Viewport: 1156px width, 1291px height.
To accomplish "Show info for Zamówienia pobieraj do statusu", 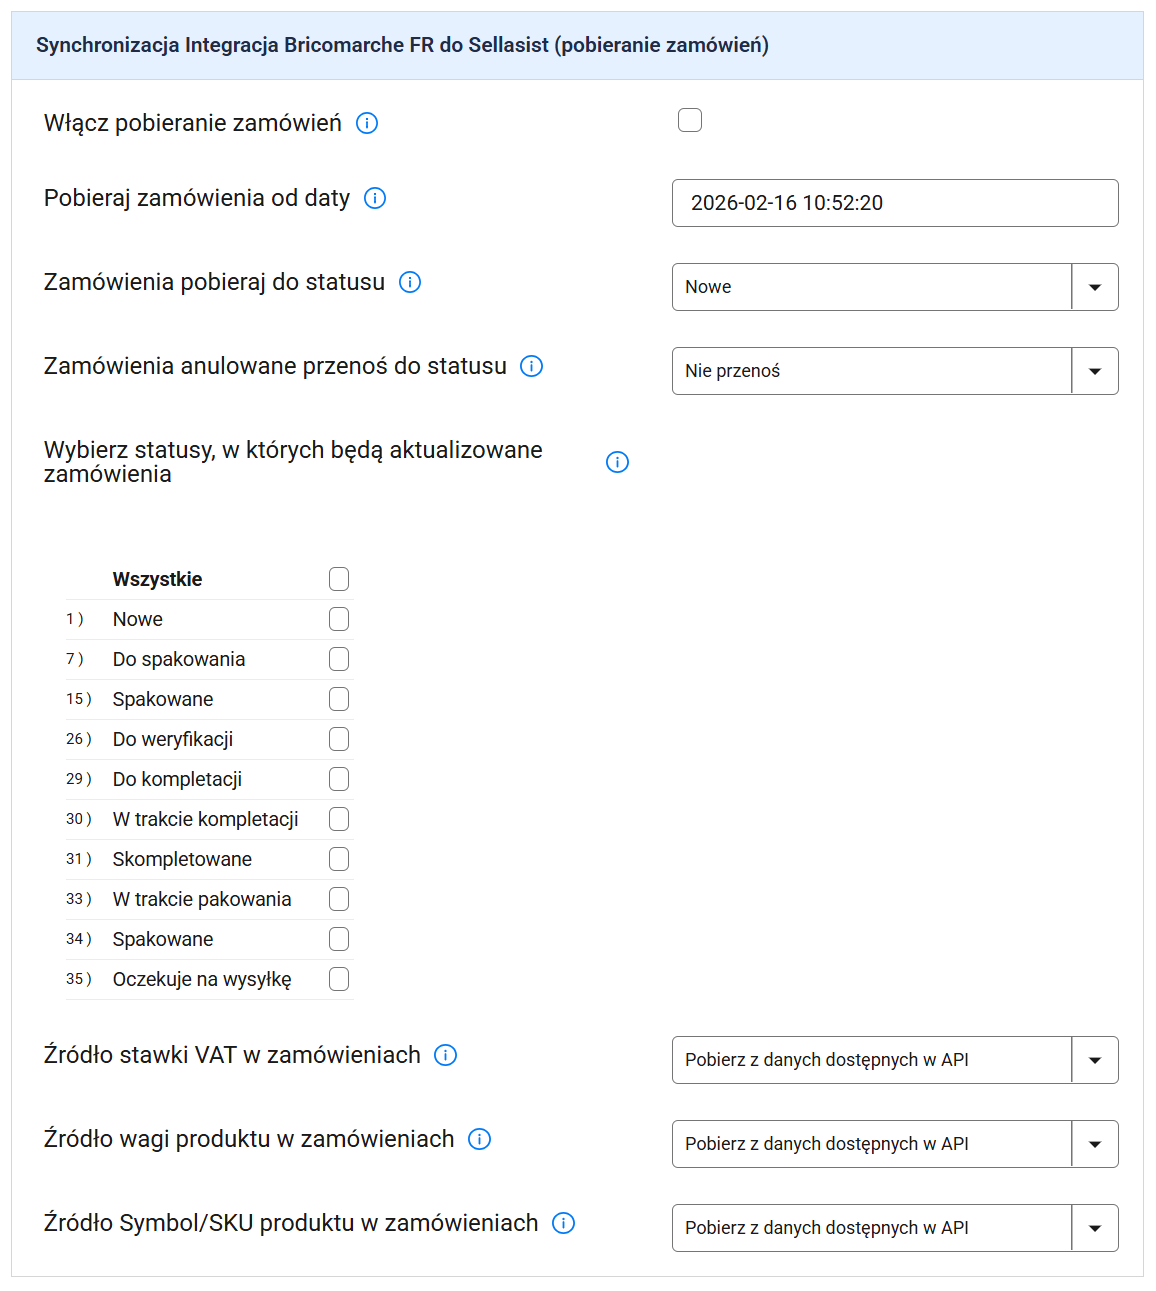I will pyautogui.click(x=410, y=282).
